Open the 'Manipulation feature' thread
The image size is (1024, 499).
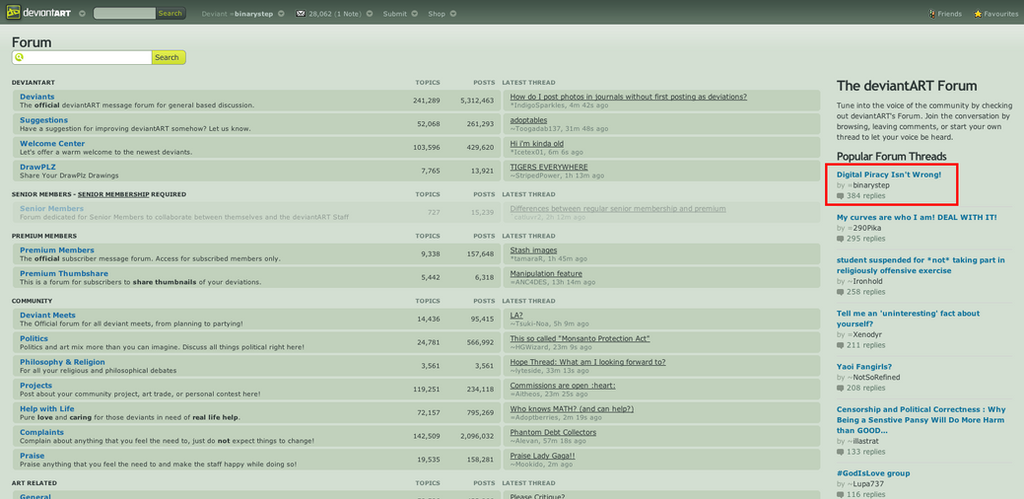(x=546, y=274)
